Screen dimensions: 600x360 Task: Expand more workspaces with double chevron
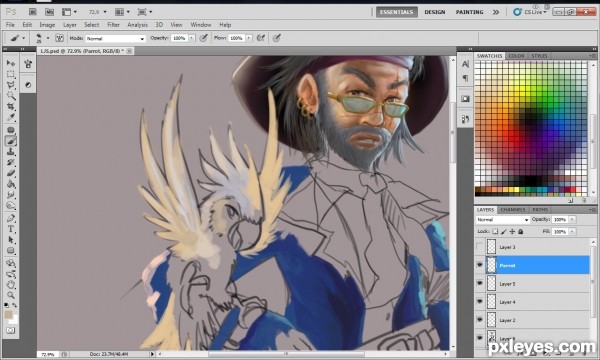coord(496,12)
